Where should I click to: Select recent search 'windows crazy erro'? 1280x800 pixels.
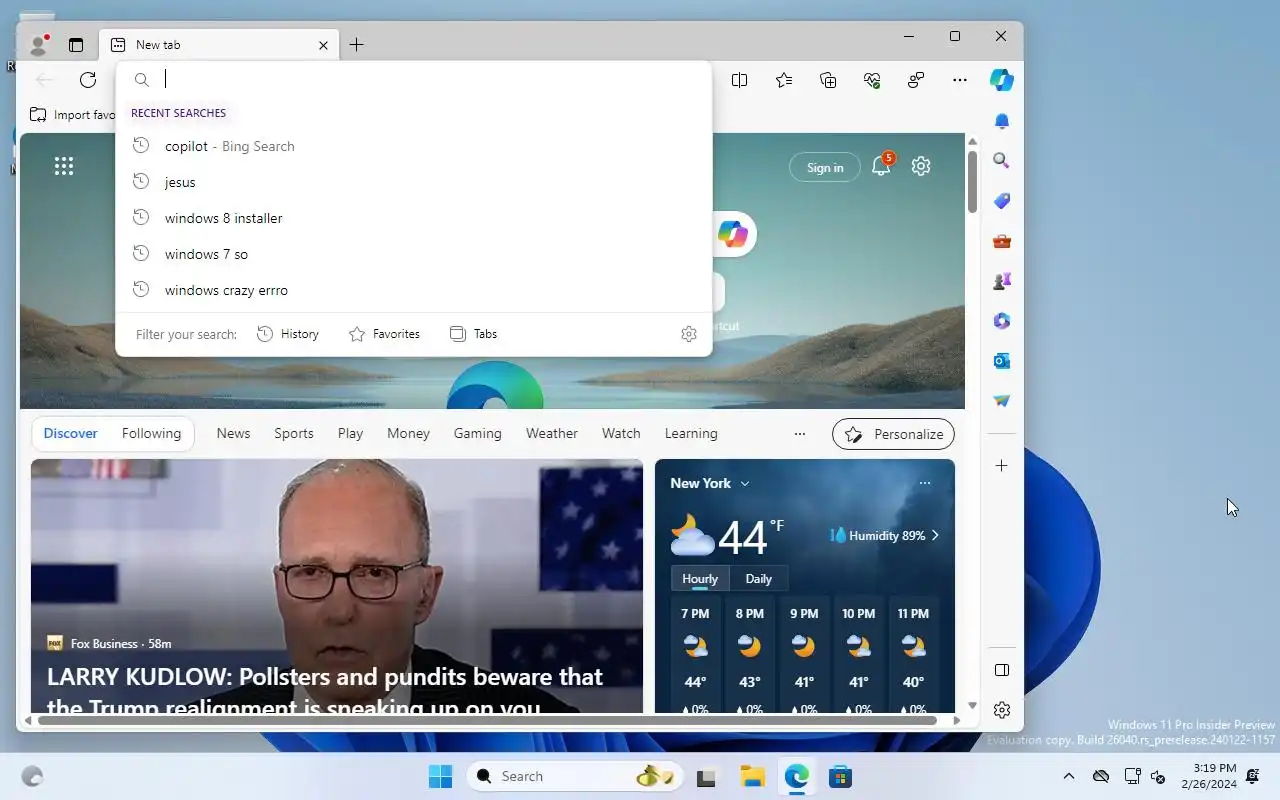(414, 290)
